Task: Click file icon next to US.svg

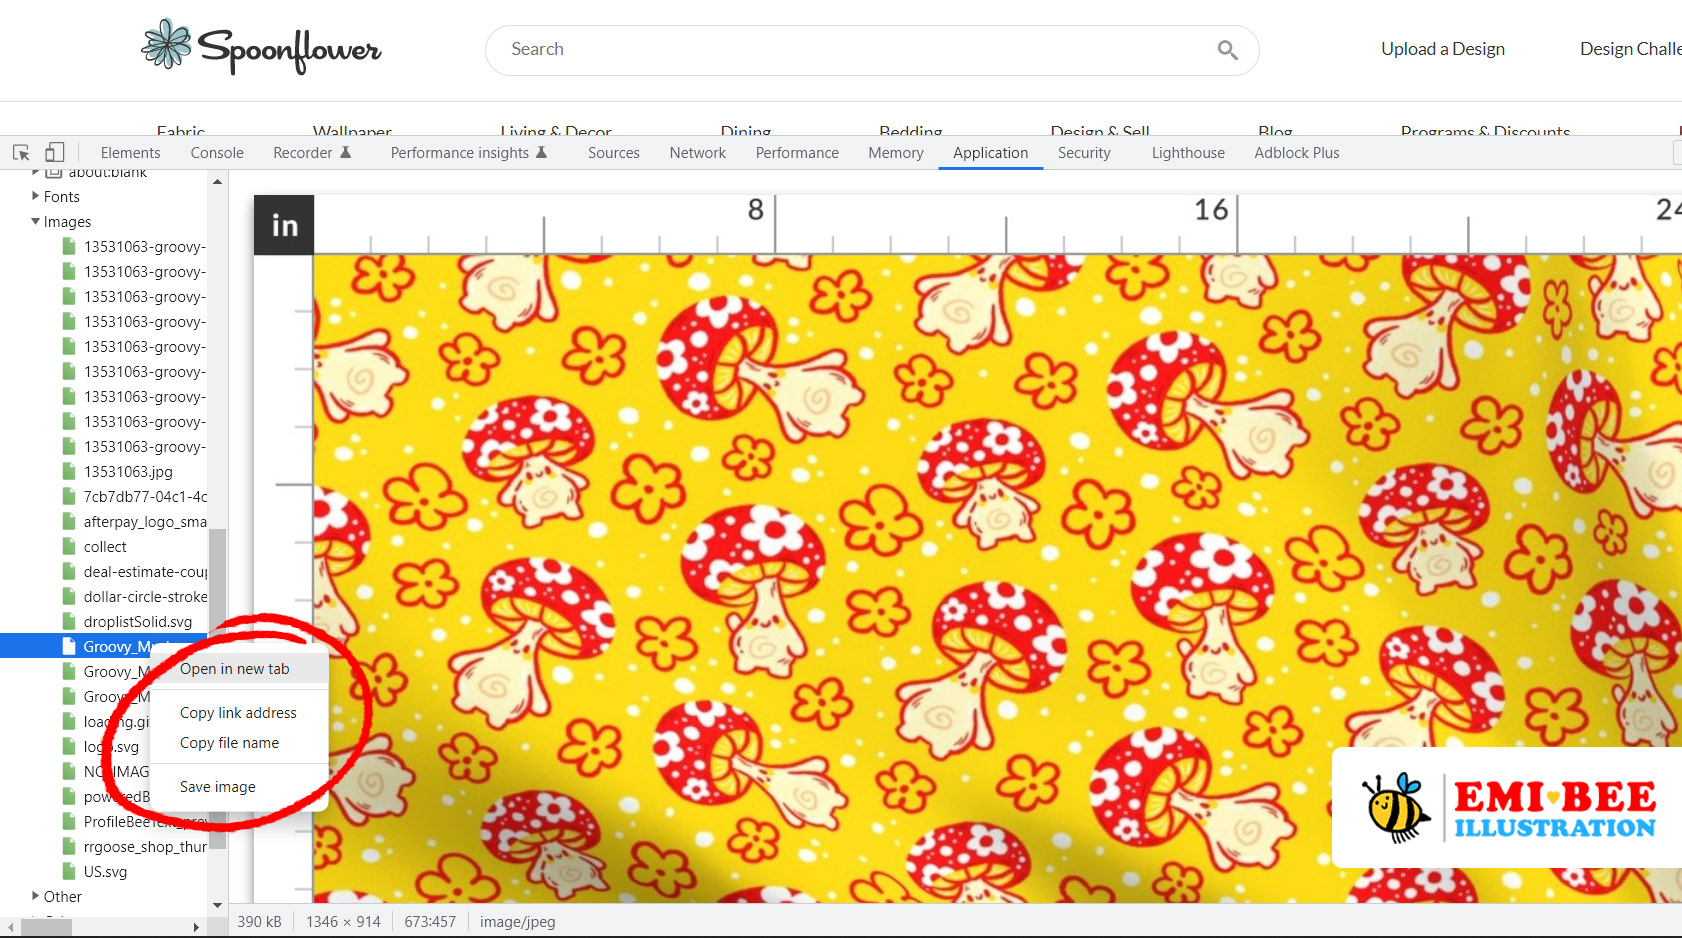Action: [69, 871]
